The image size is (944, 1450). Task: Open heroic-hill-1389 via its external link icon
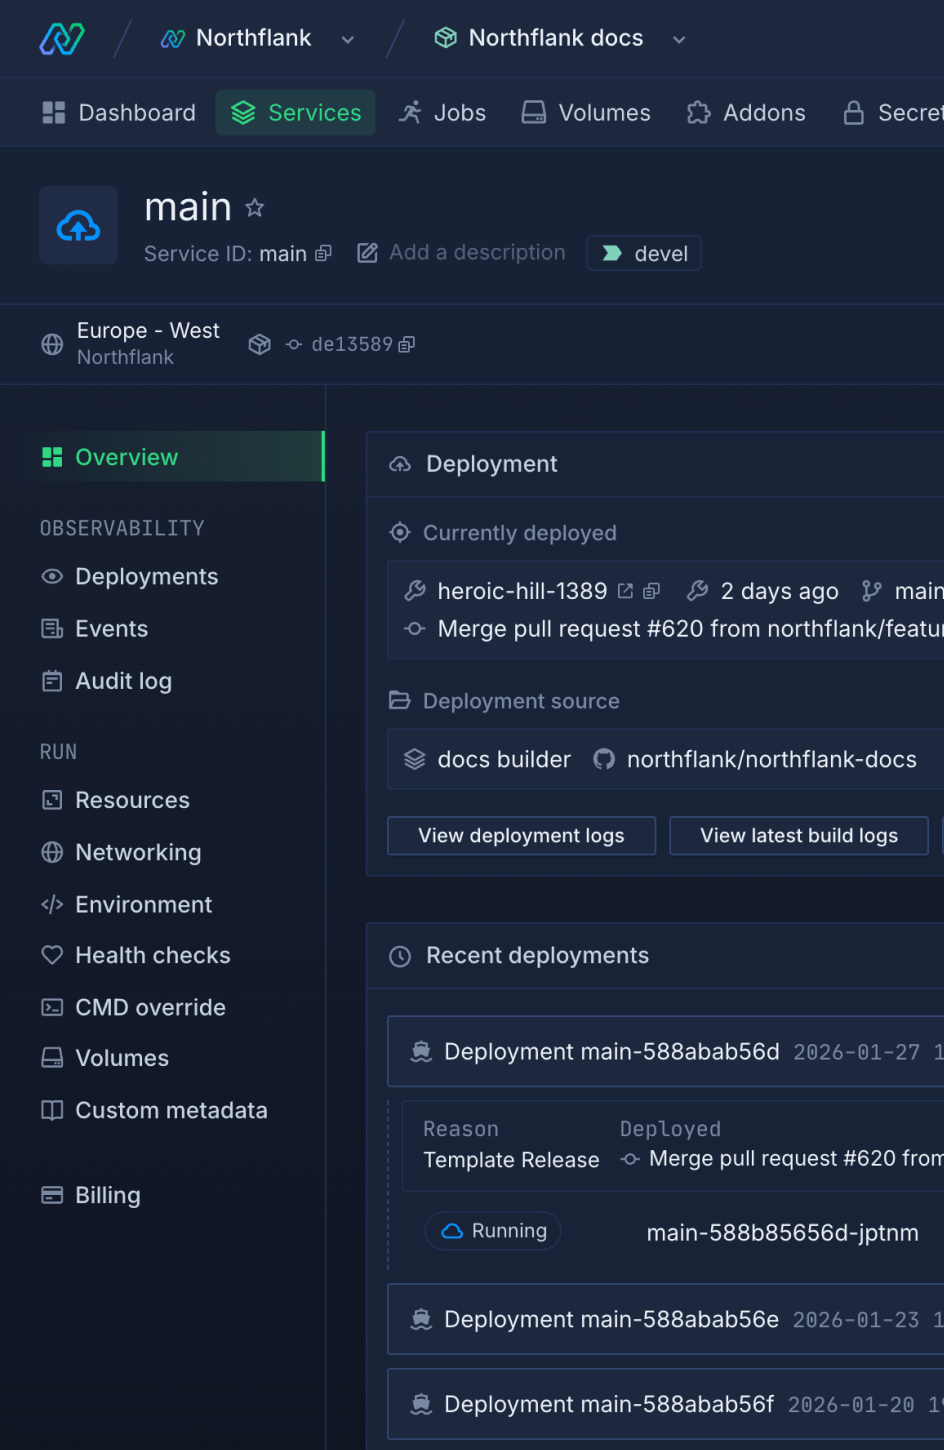626,591
